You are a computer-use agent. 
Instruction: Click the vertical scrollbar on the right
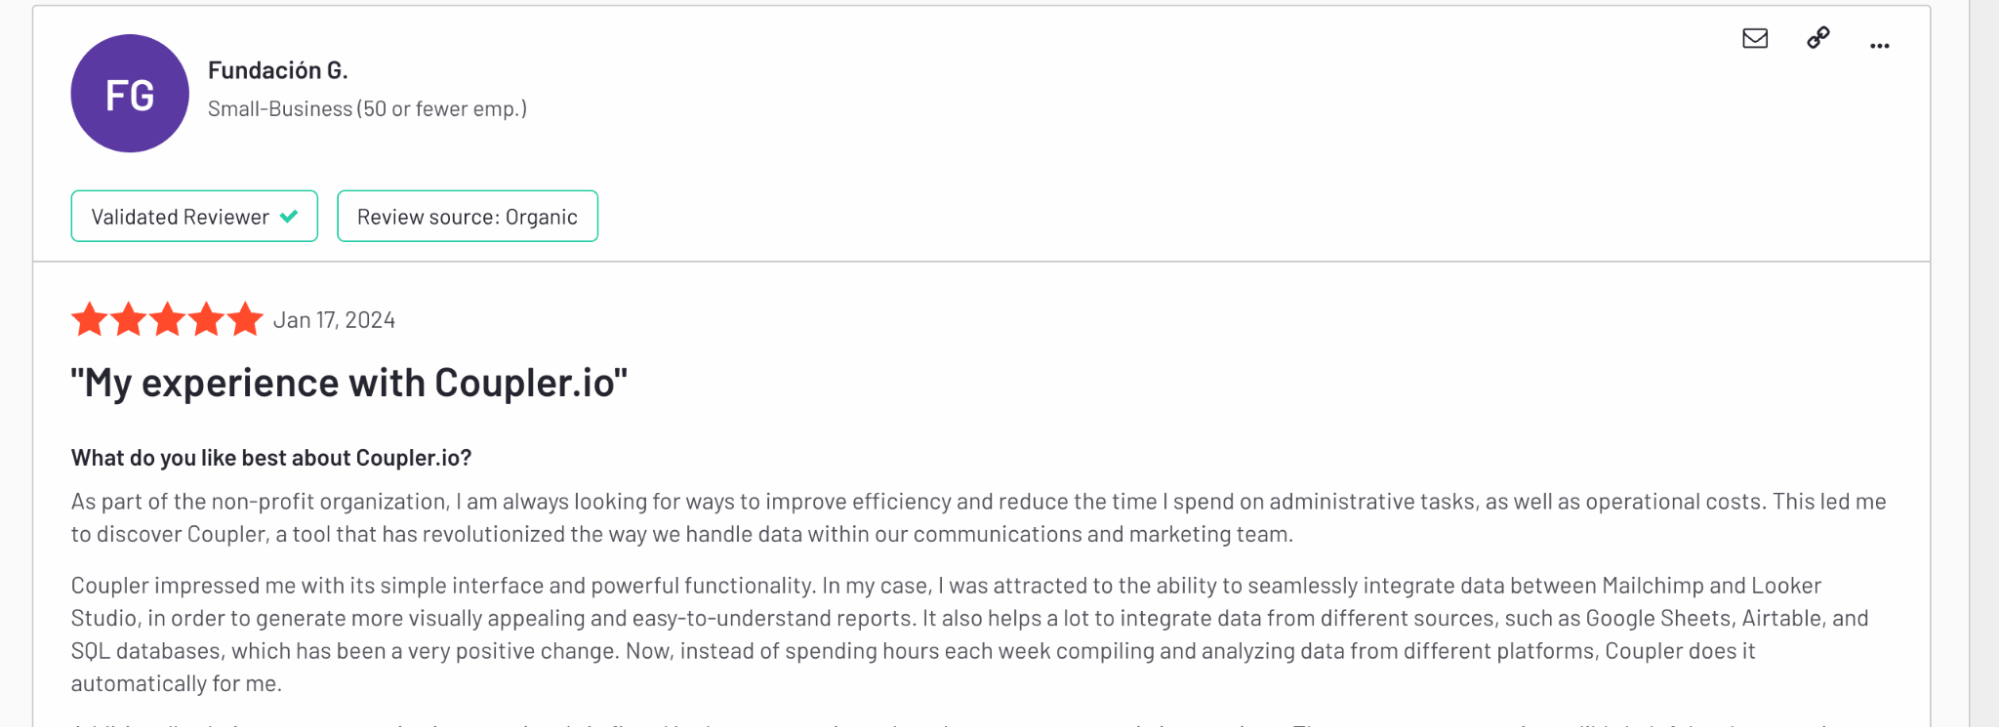[1984, 364]
